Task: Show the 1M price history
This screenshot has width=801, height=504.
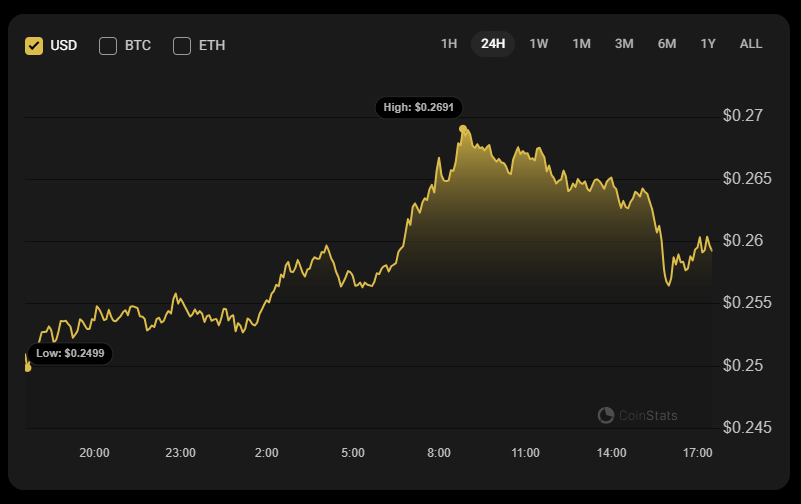Action: [x=581, y=44]
